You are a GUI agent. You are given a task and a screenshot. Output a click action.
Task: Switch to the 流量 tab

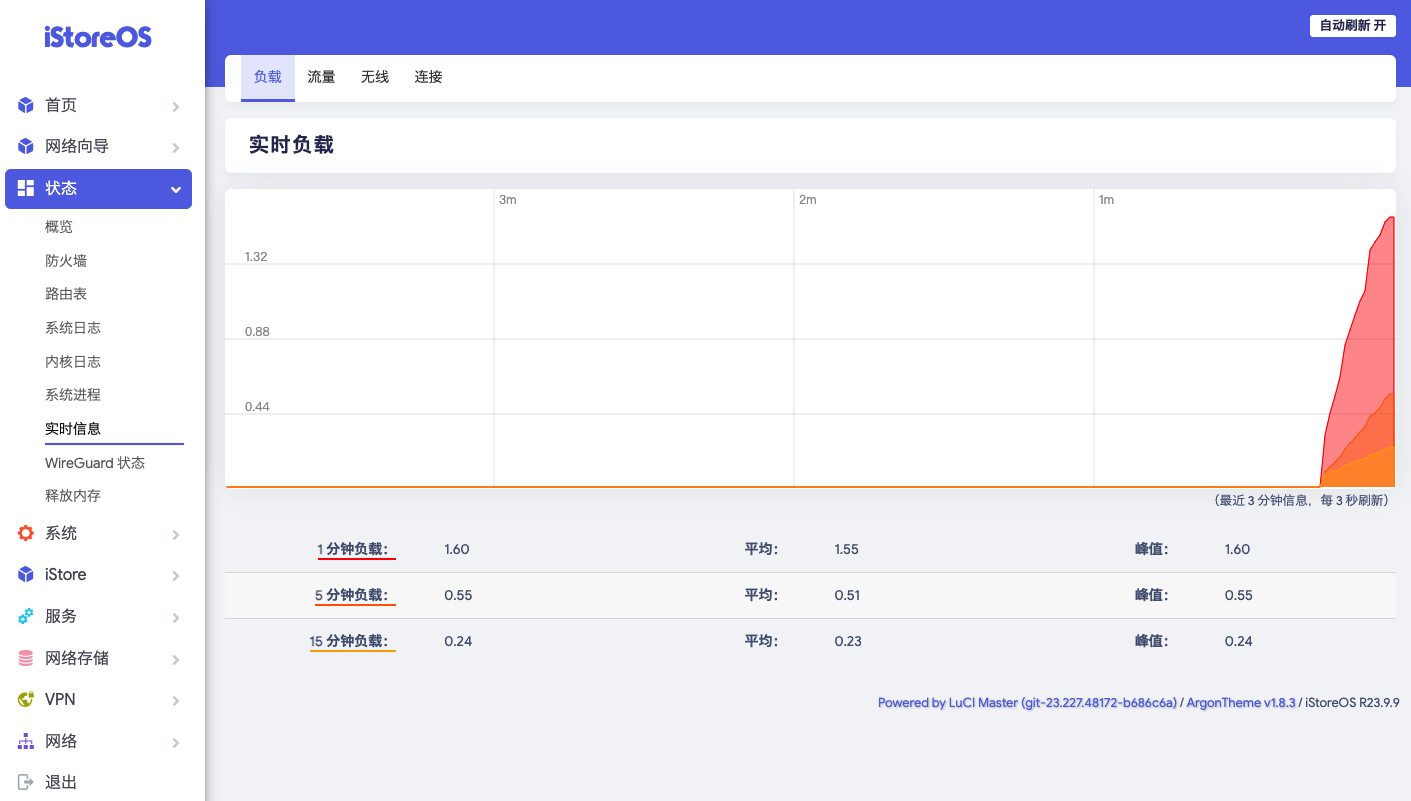(321, 76)
